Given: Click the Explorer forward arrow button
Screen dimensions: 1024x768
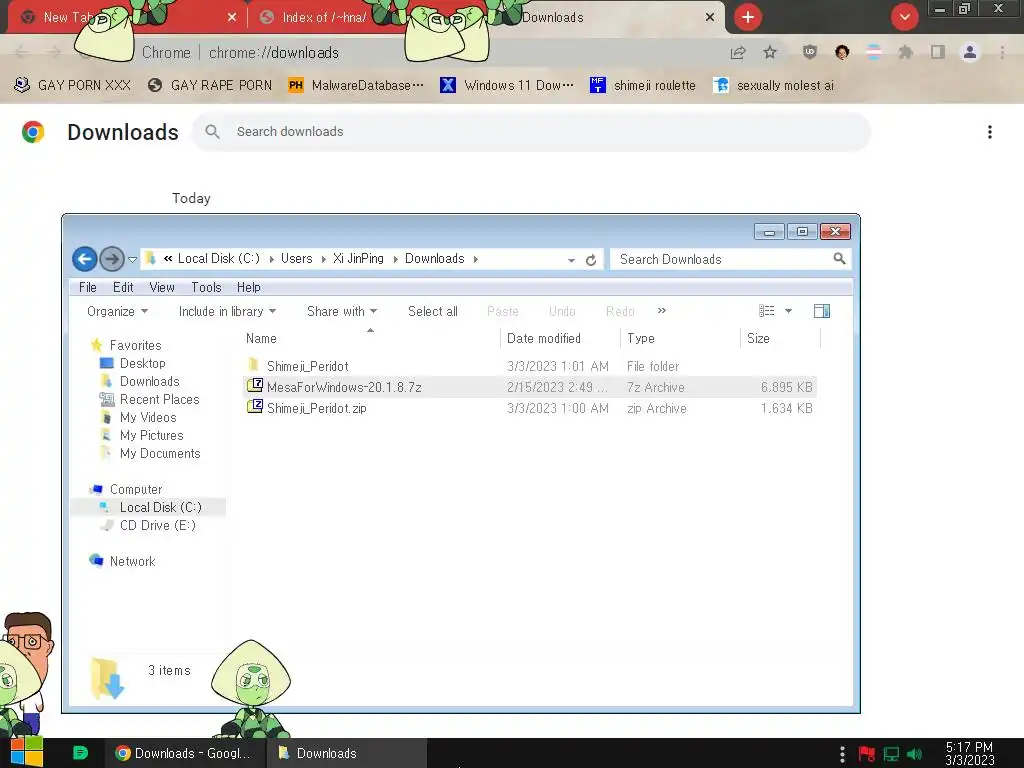Looking at the screenshot, I should [112, 259].
